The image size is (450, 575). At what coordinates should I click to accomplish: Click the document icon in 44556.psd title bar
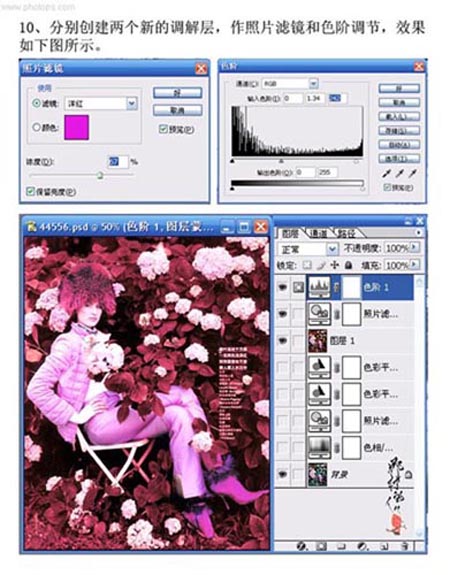32,226
